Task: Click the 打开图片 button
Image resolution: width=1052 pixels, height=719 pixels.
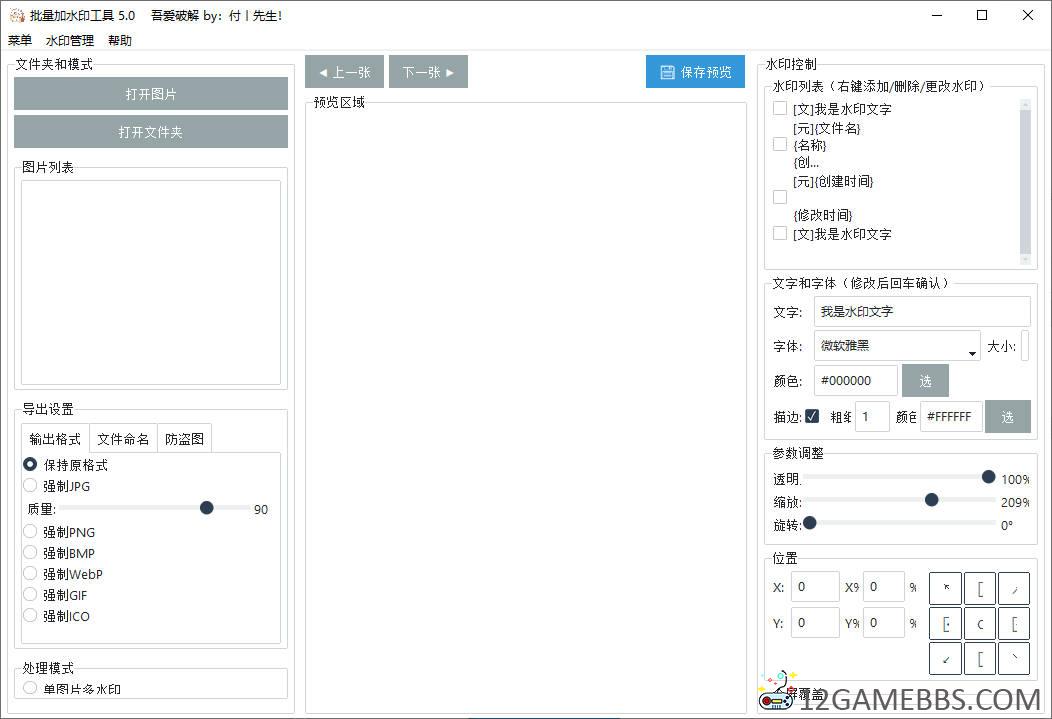Action: (x=151, y=94)
